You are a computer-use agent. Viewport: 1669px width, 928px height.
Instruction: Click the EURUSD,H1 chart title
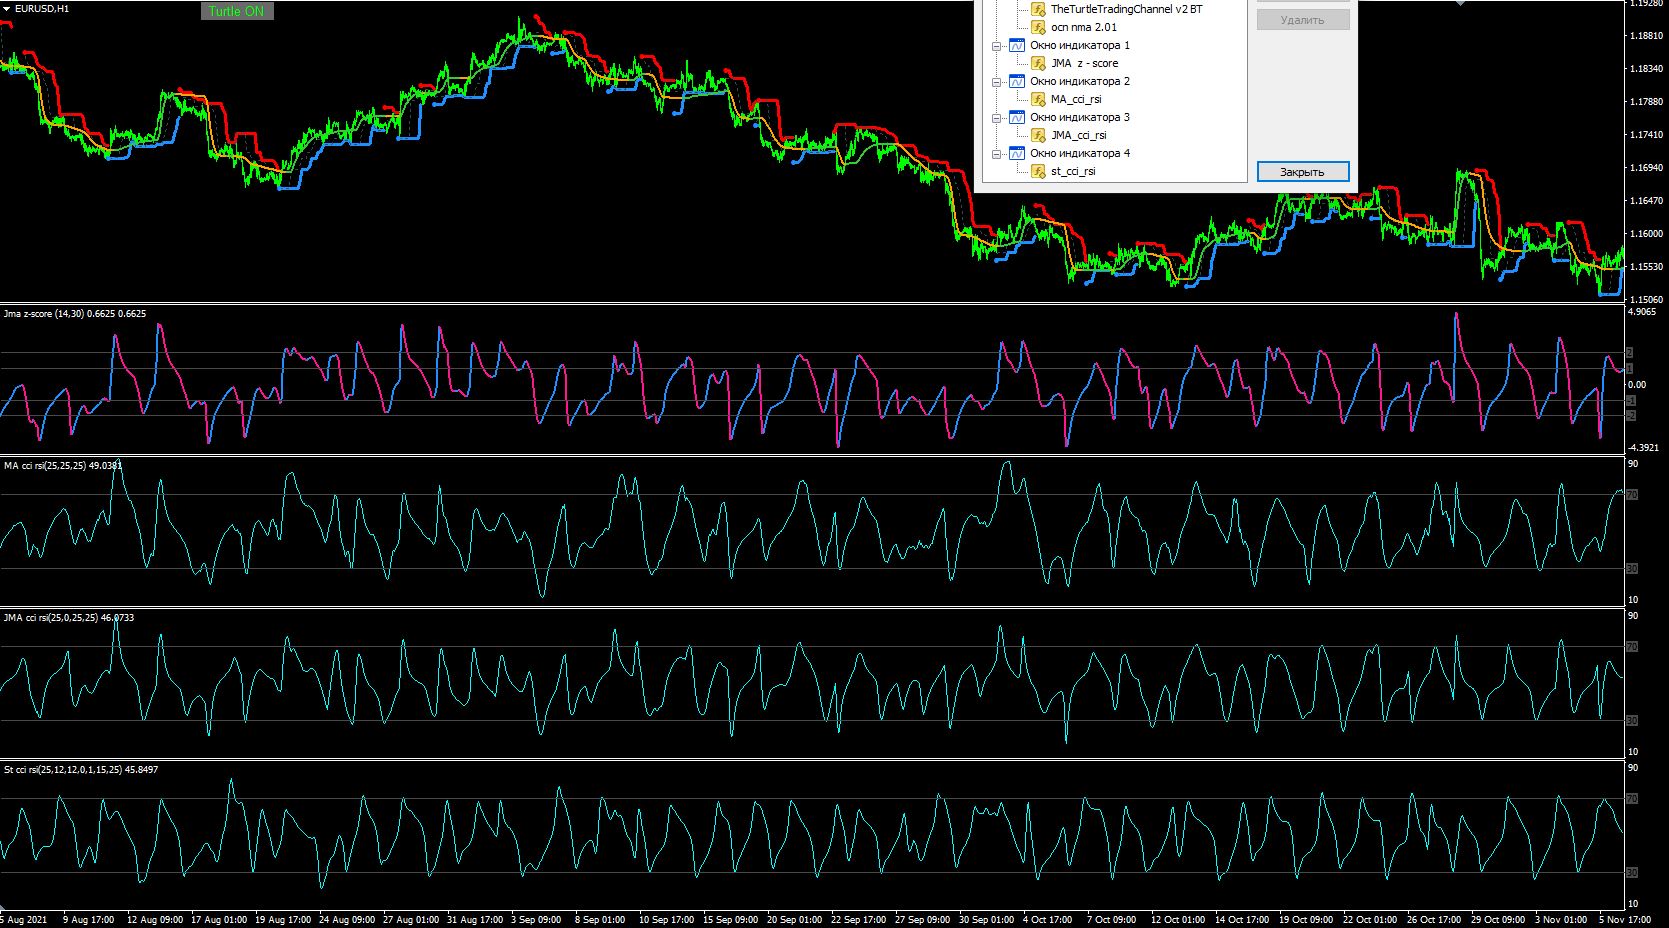(x=42, y=8)
